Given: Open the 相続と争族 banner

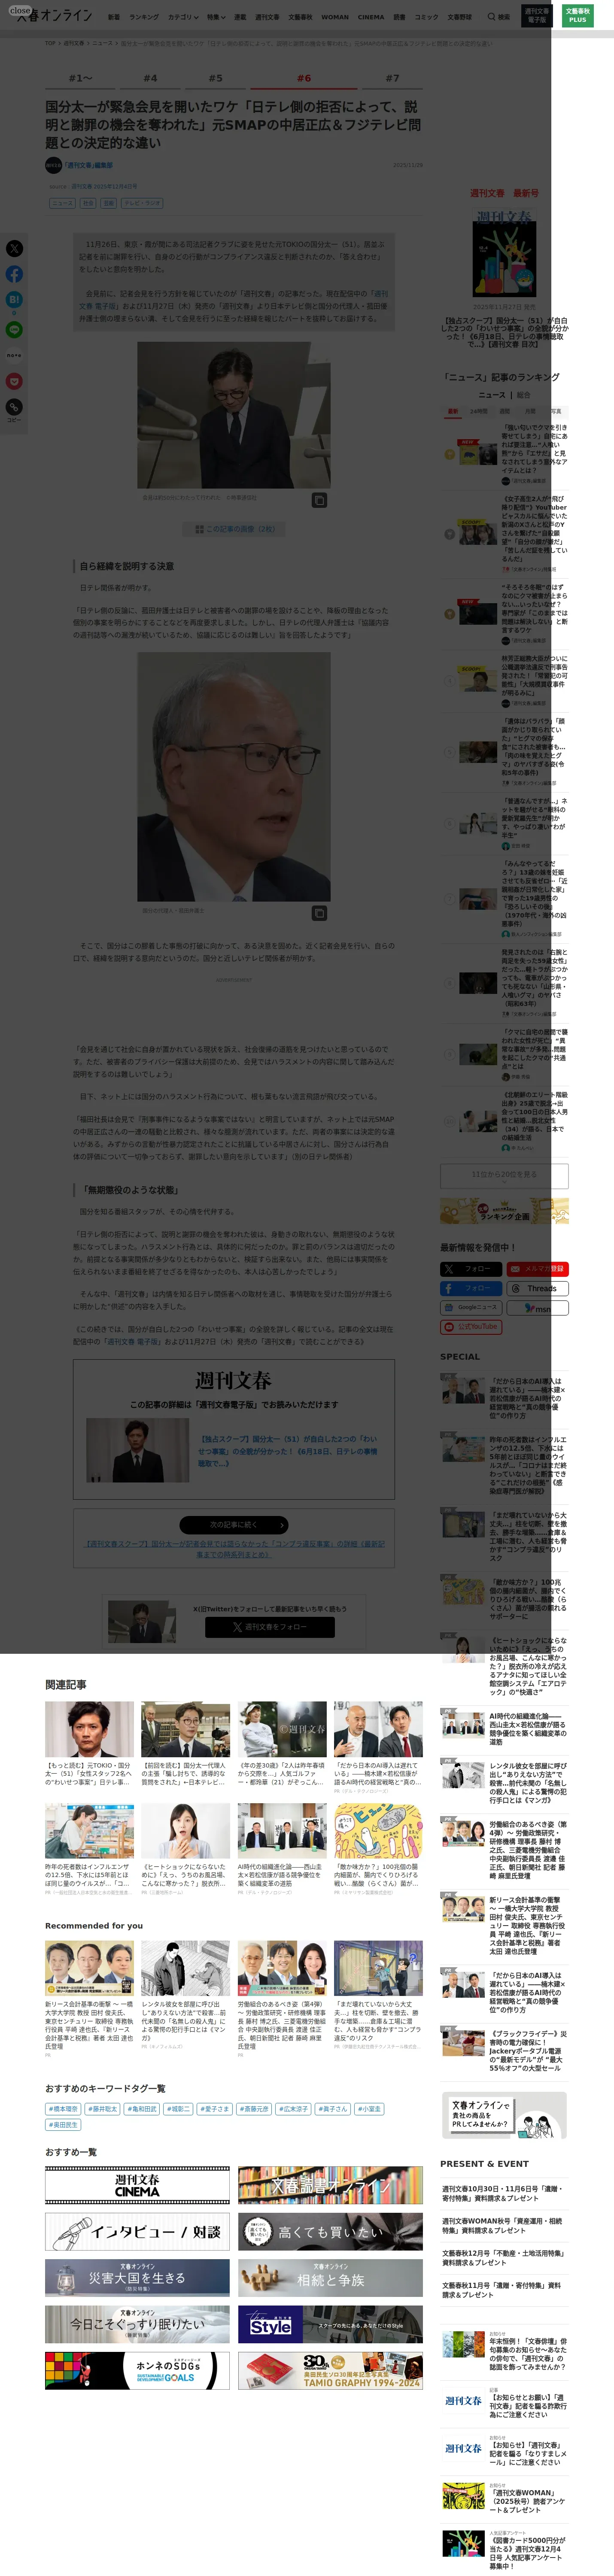Looking at the screenshot, I should point(330,2278).
